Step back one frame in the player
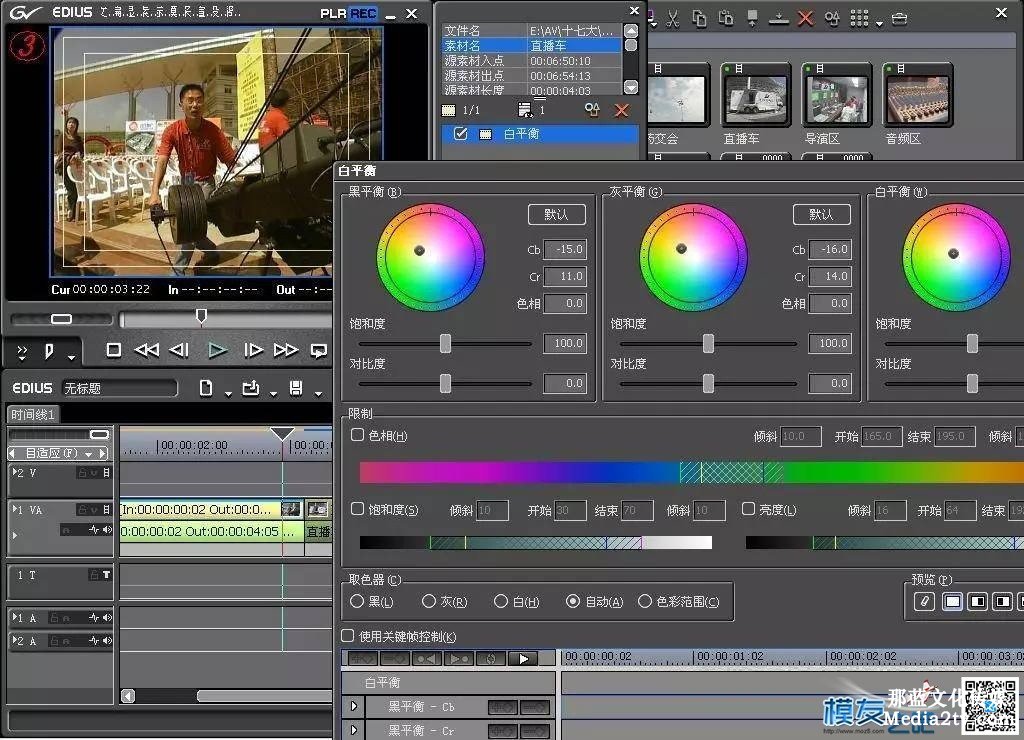 (180, 350)
